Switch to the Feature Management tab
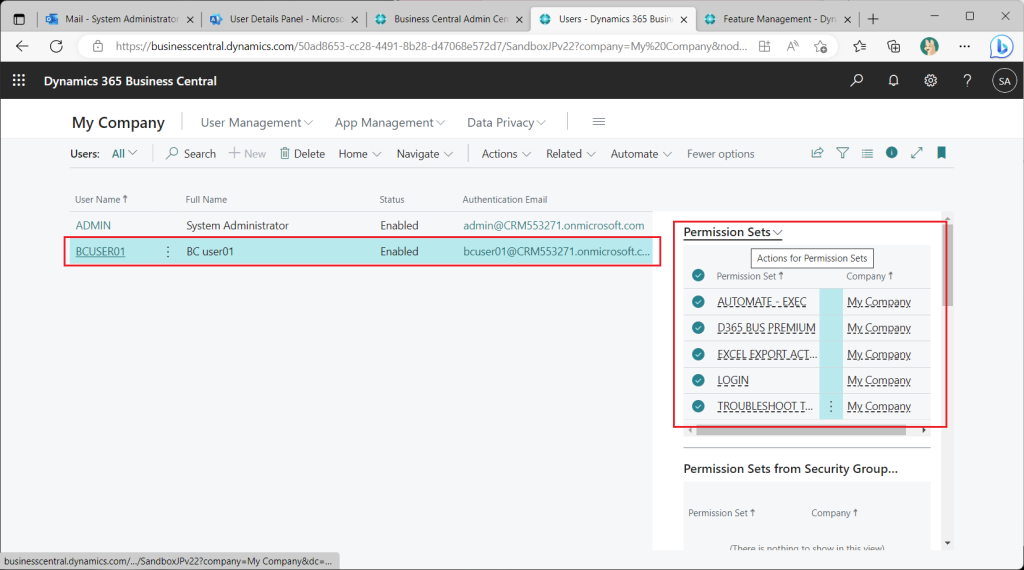The height and width of the screenshot is (570, 1024). point(778,19)
